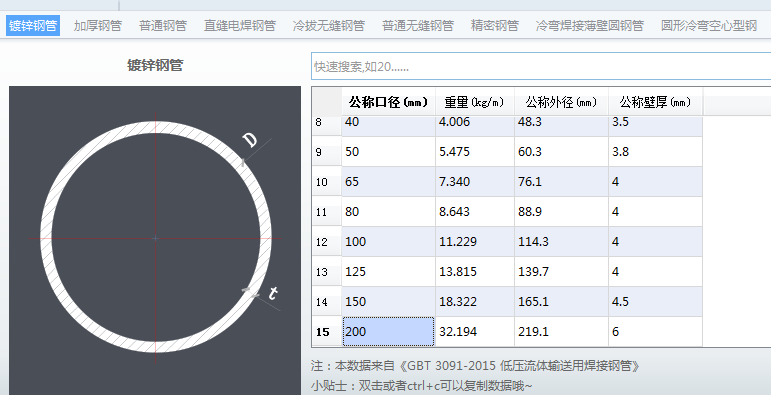
Task: Select the nominal diameter cell 150
Action: [388, 302]
